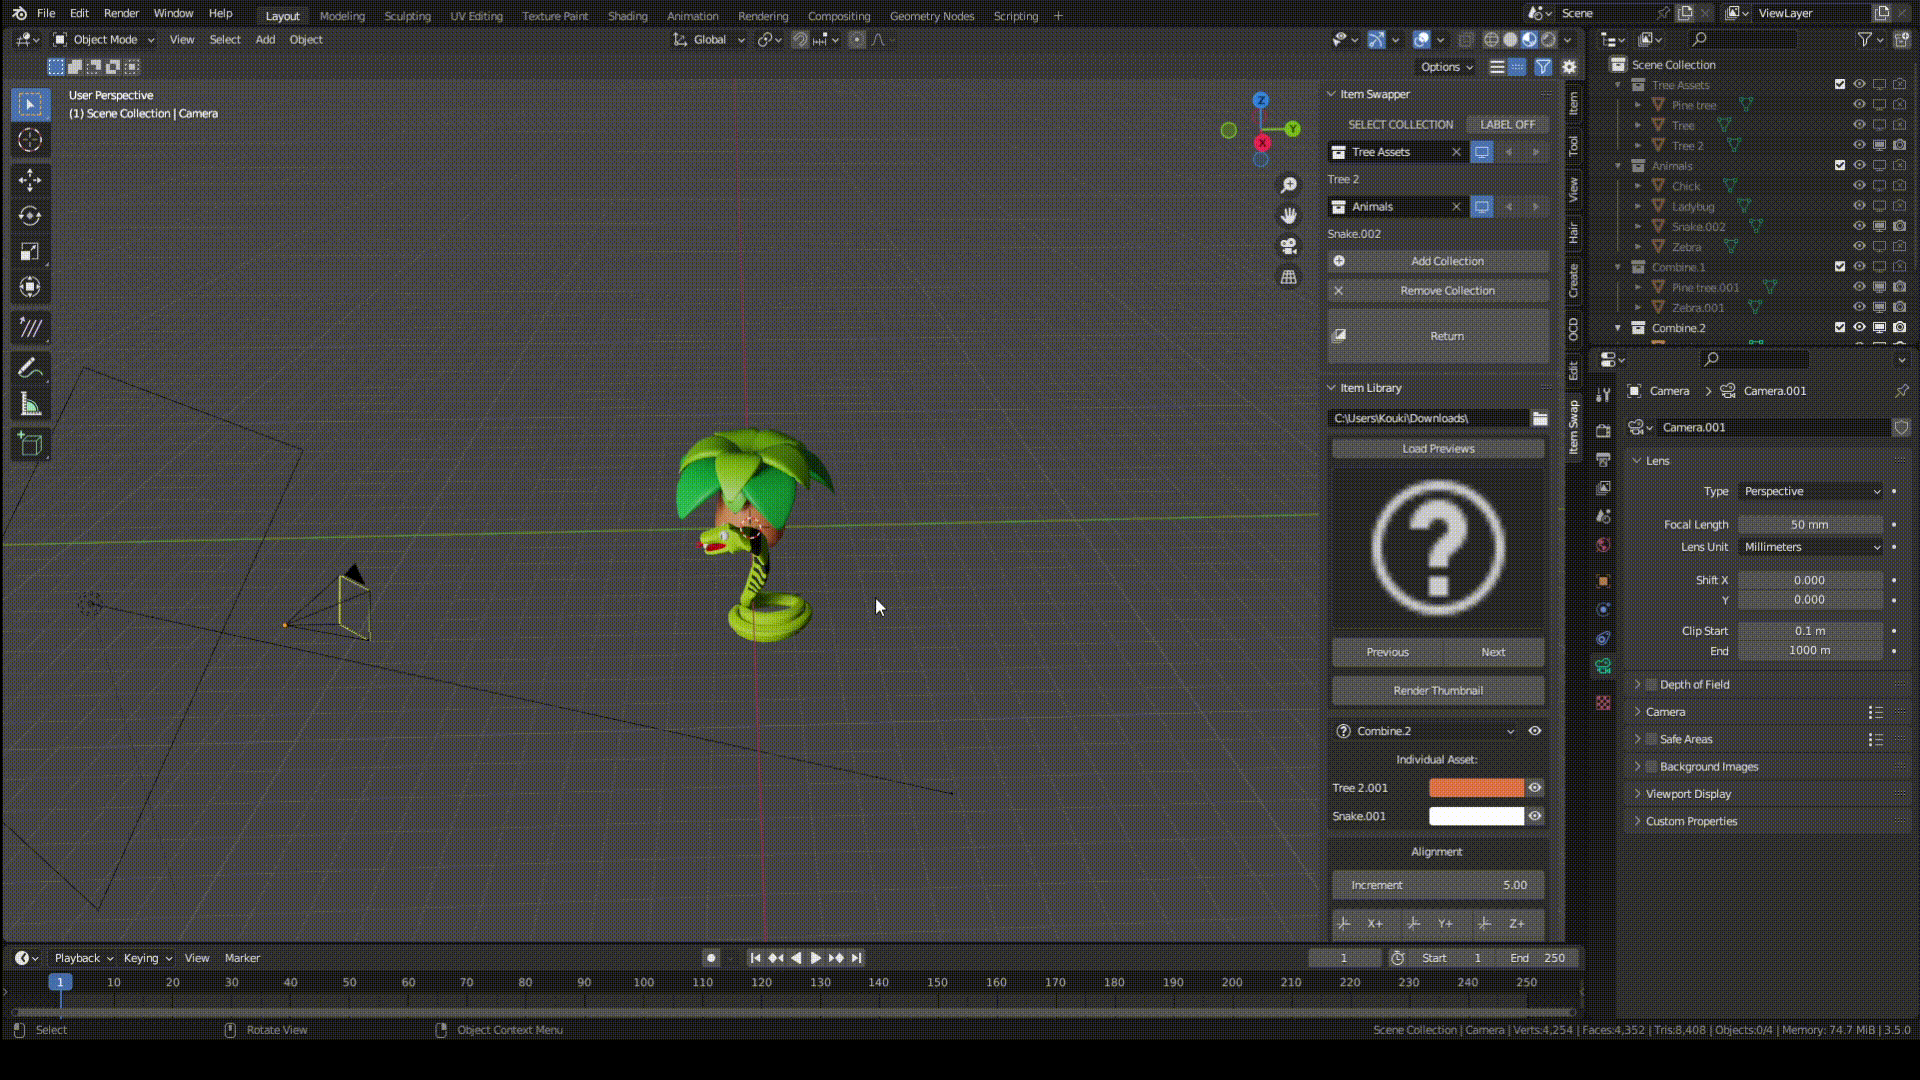Select the Rotate tool
Viewport: 1920px width, 1080px height.
pyautogui.click(x=30, y=216)
